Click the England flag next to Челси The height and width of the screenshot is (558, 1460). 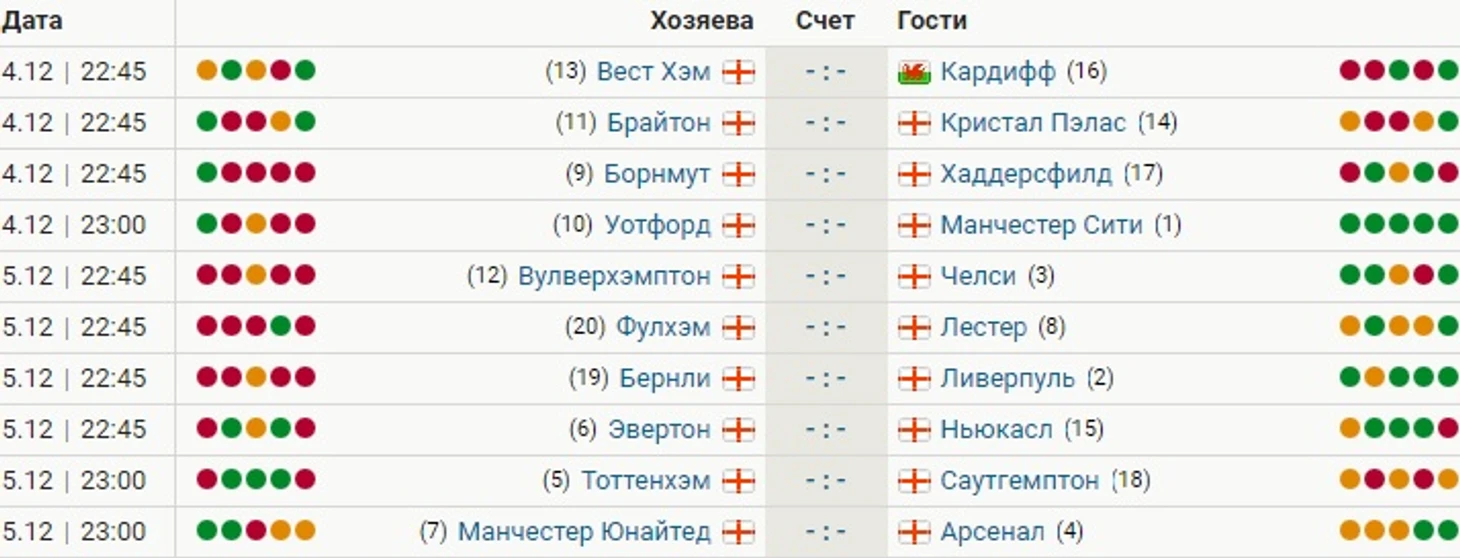914,276
